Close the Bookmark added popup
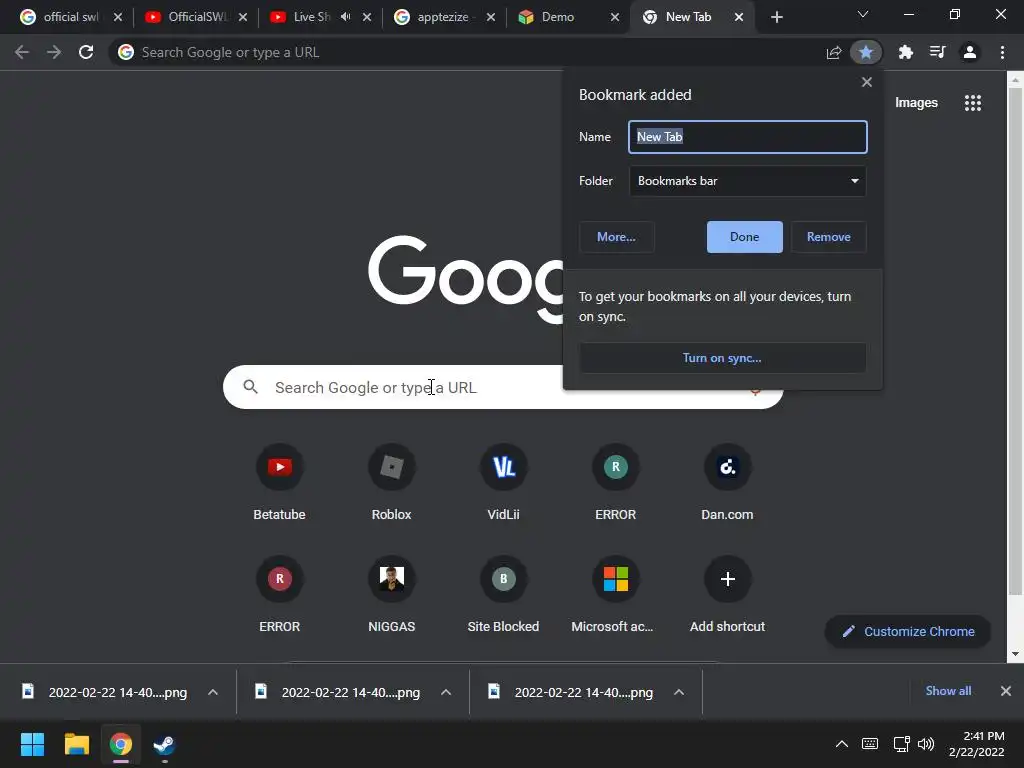The width and height of the screenshot is (1024, 768). point(867,82)
